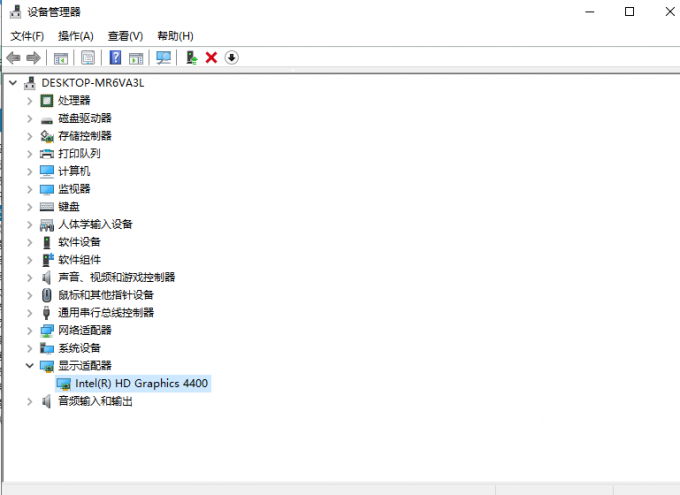Expand the 处理器 category
Screen dimensions: 680x495
pos(29,101)
